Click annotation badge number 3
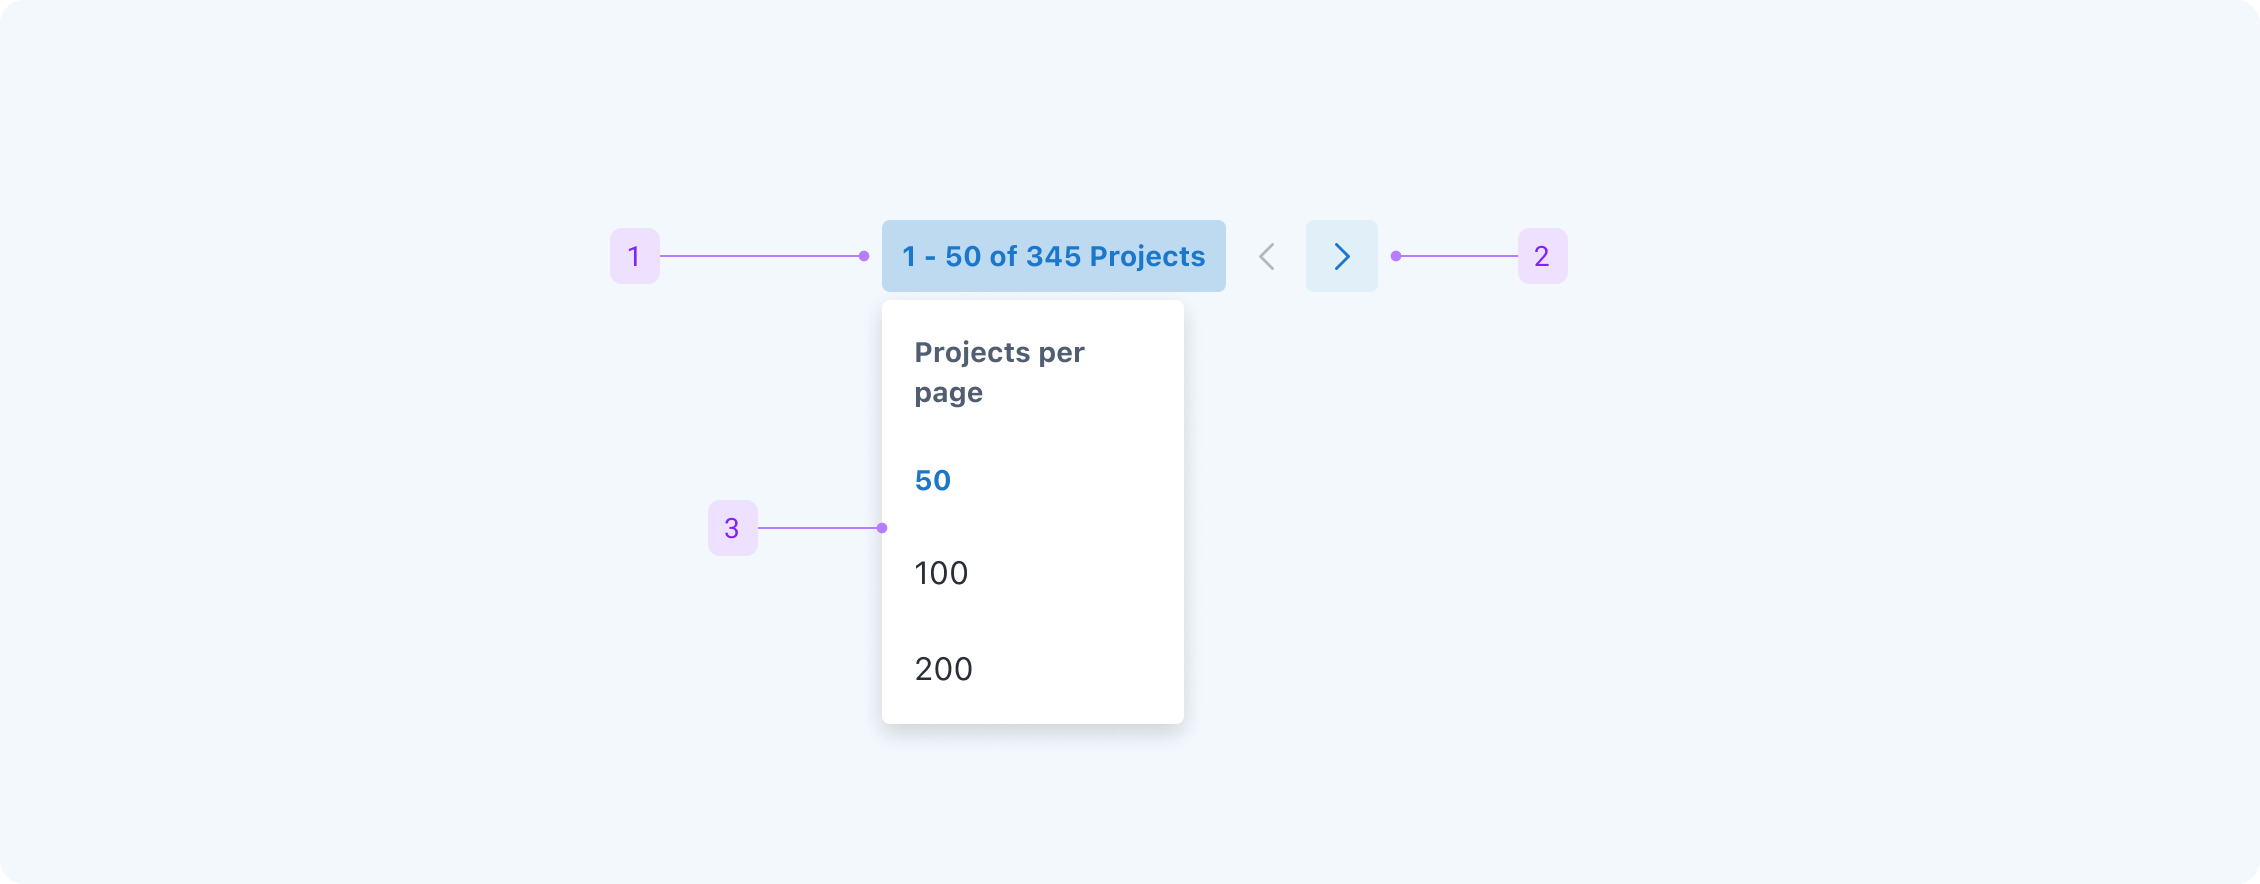The height and width of the screenshot is (884, 2260). [x=732, y=528]
